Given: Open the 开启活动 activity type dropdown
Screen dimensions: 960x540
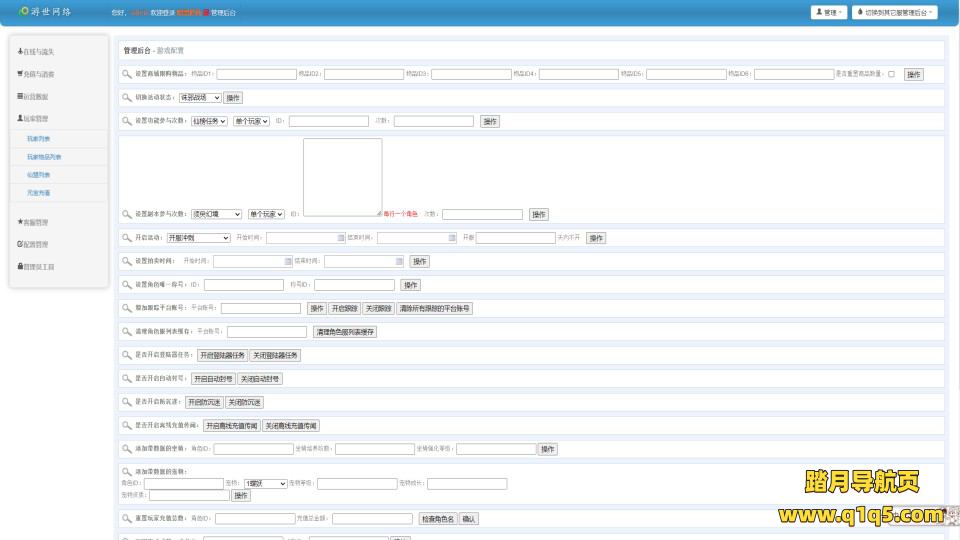Looking at the screenshot, I should [x=198, y=238].
